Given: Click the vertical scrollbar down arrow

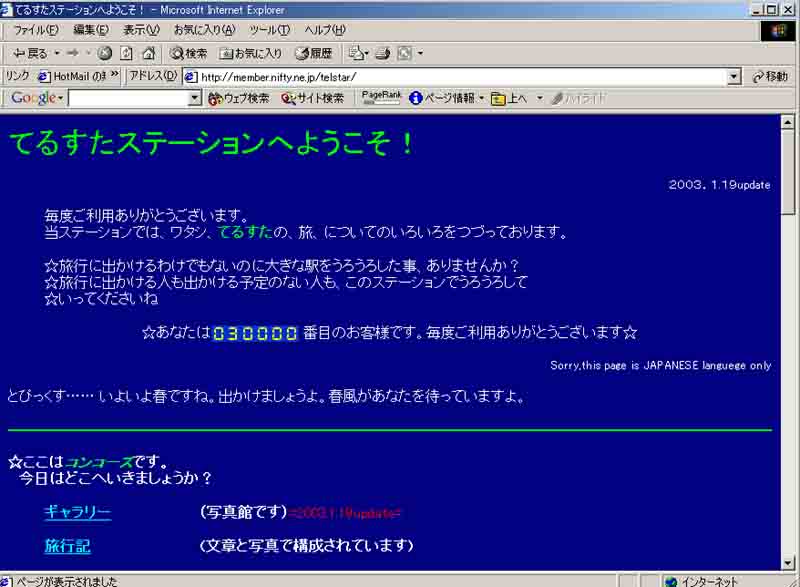Looking at the screenshot, I should click(x=788, y=563).
